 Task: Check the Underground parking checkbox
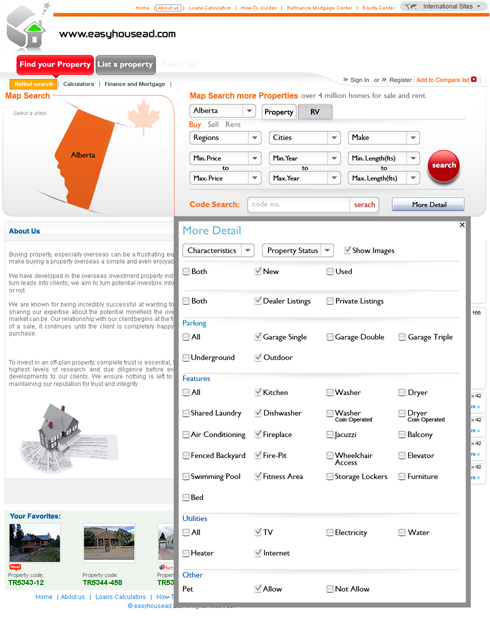coord(186,358)
